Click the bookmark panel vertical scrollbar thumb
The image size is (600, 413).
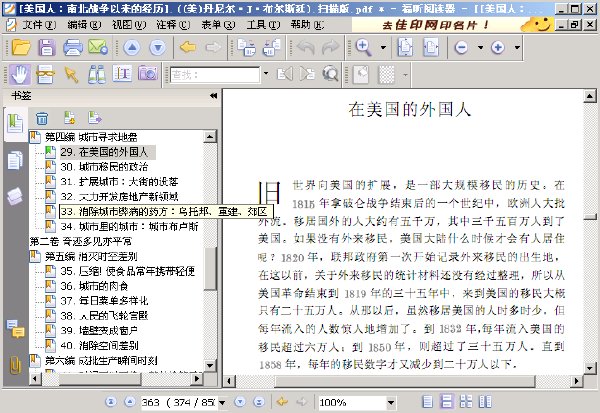(210, 269)
